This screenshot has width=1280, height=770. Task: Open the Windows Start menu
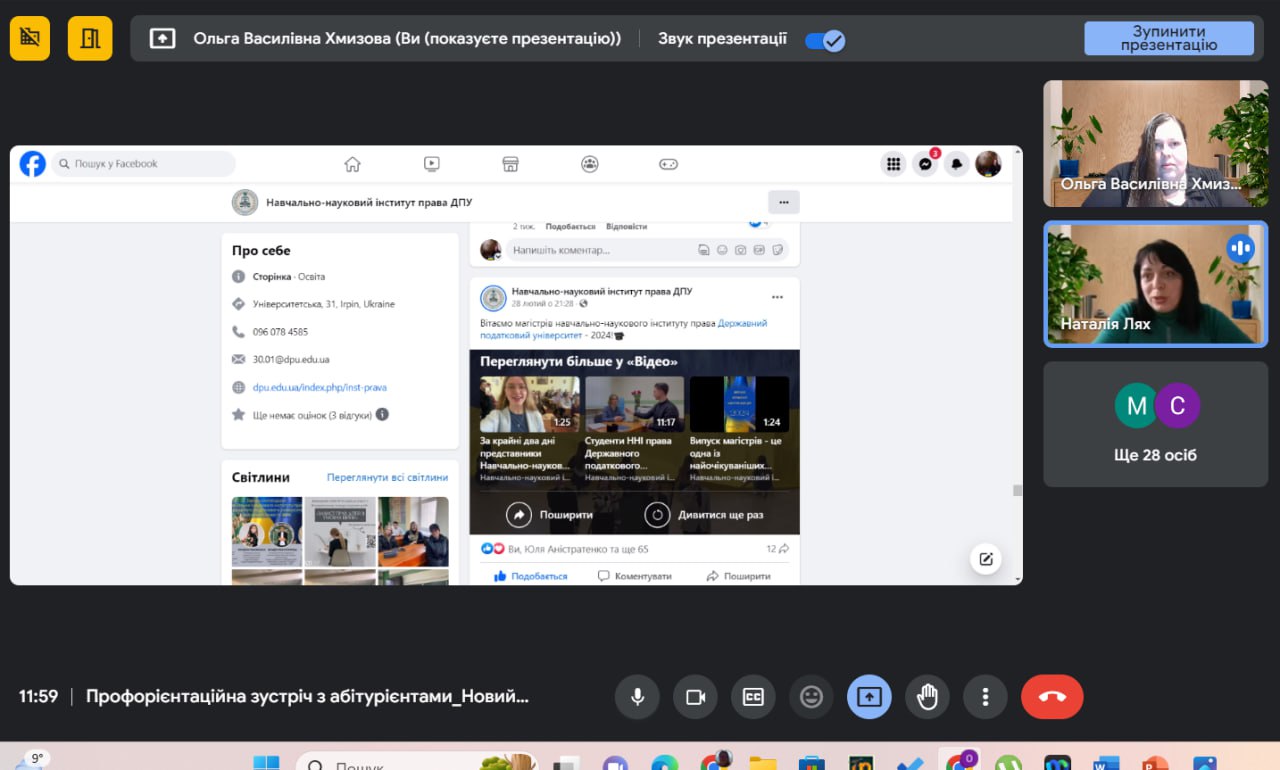click(266, 764)
